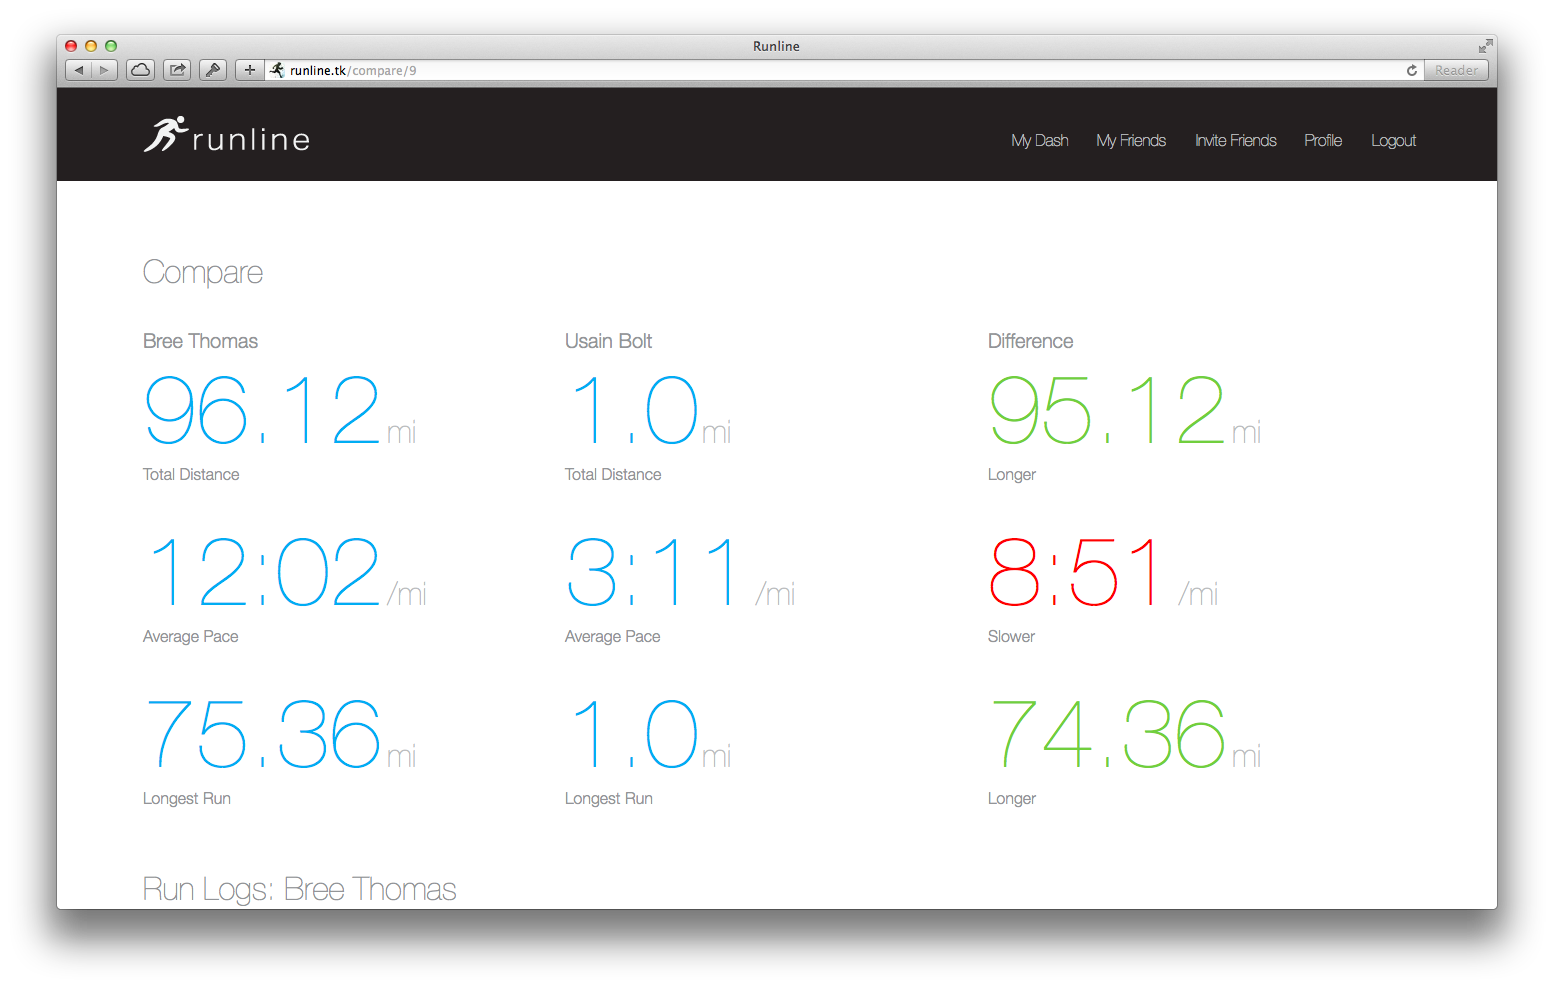This screenshot has height=988, width=1554.
Task: Open the Reader view button
Action: click(x=1456, y=70)
